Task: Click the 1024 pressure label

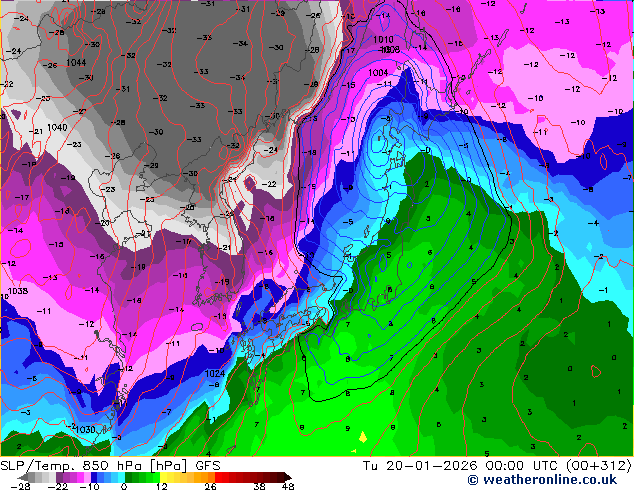Action: click(215, 373)
